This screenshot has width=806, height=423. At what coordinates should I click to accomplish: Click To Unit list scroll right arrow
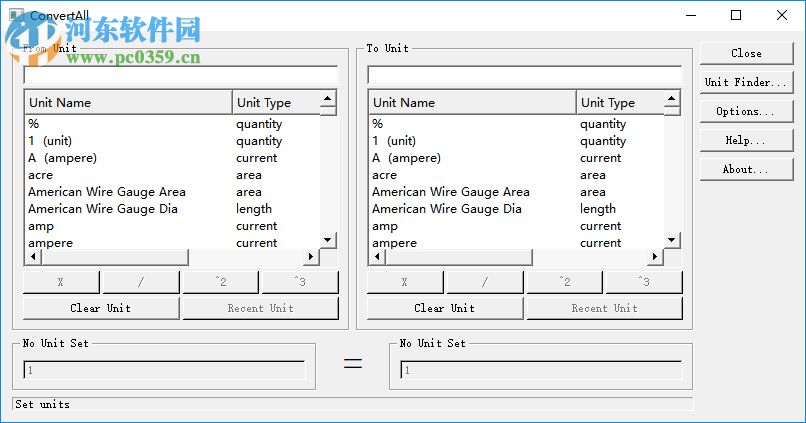tap(655, 256)
